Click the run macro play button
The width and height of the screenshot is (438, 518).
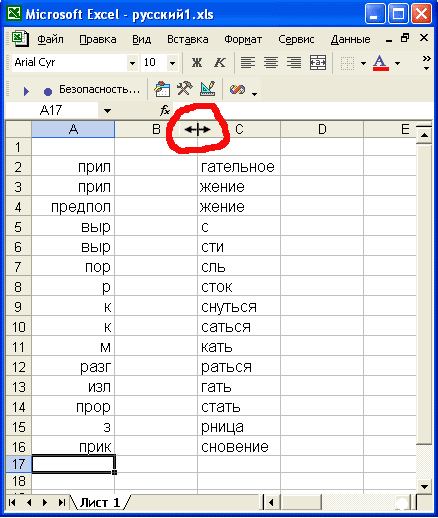(x=26, y=91)
